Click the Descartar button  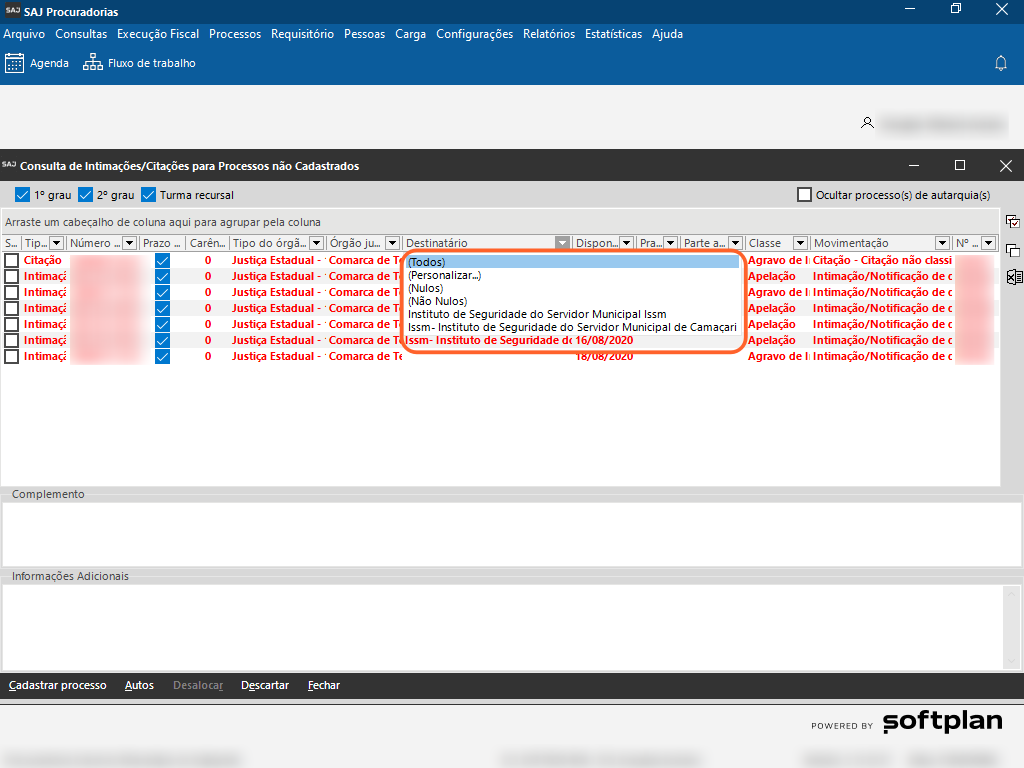point(265,685)
